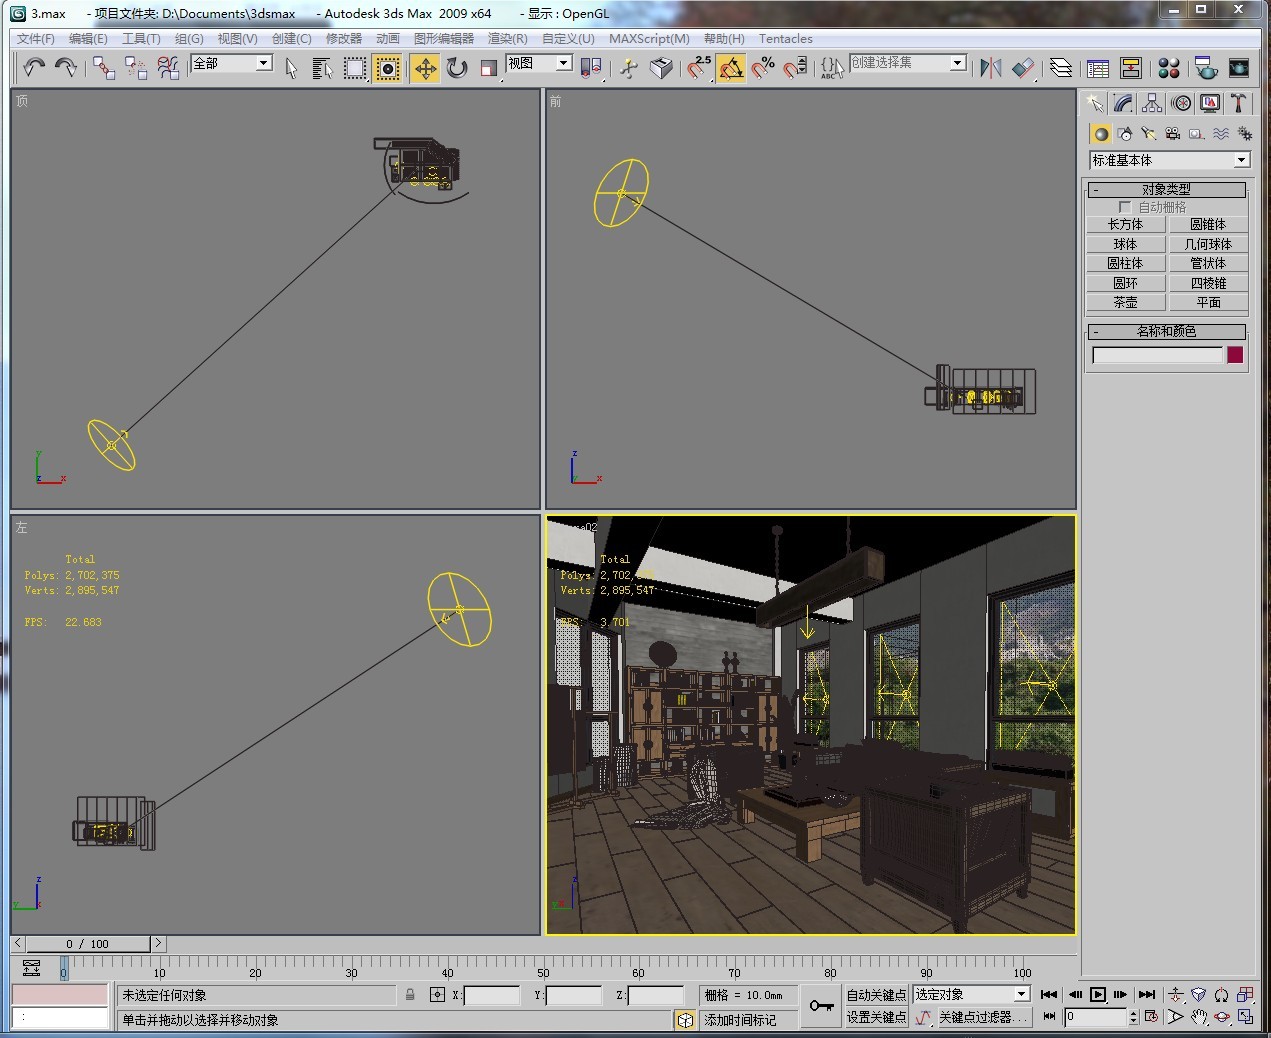Open 渲染(R) menu
Image resolution: width=1271 pixels, height=1038 pixels.
(x=507, y=39)
